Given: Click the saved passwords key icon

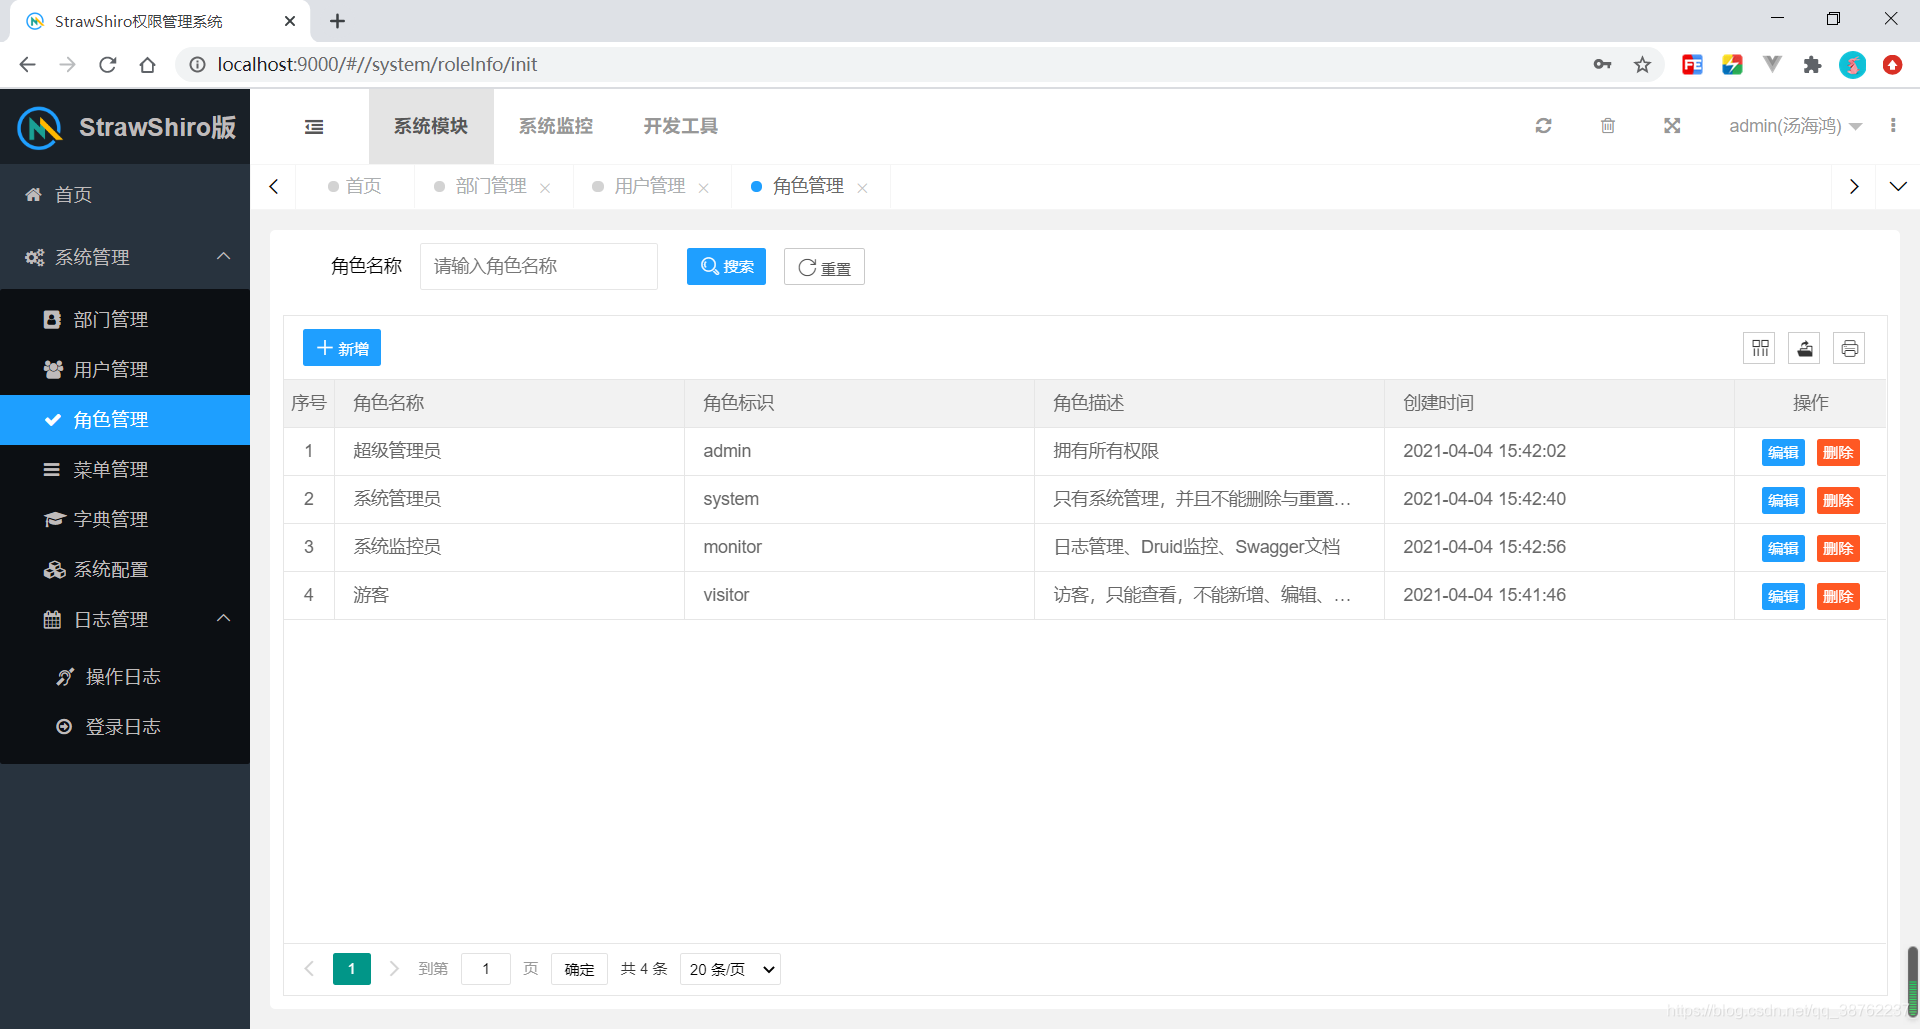Looking at the screenshot, I should [1602, 65].
